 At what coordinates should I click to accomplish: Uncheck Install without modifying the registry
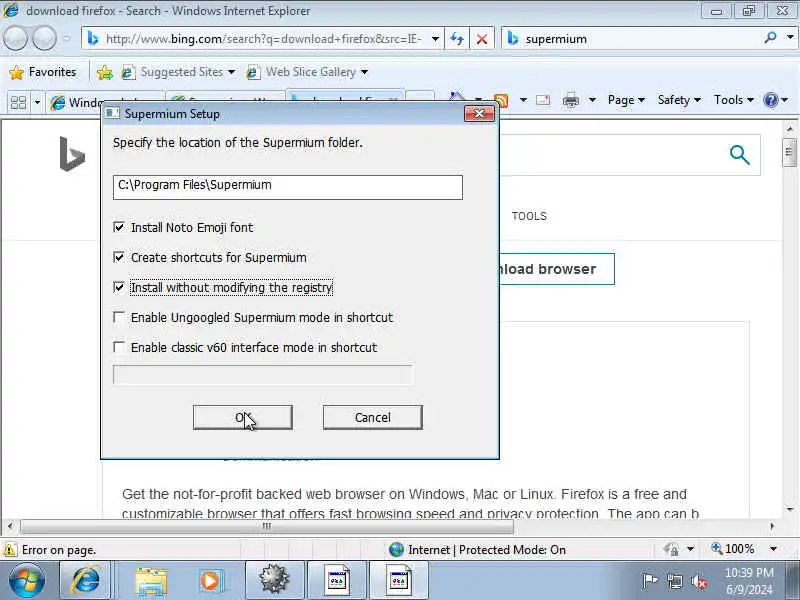click(x=119, y=287)
